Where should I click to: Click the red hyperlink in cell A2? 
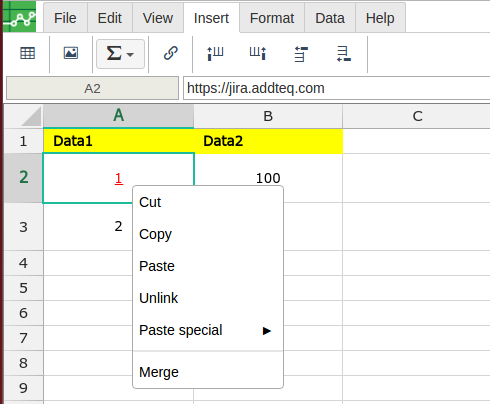click(x=119, y=178)
